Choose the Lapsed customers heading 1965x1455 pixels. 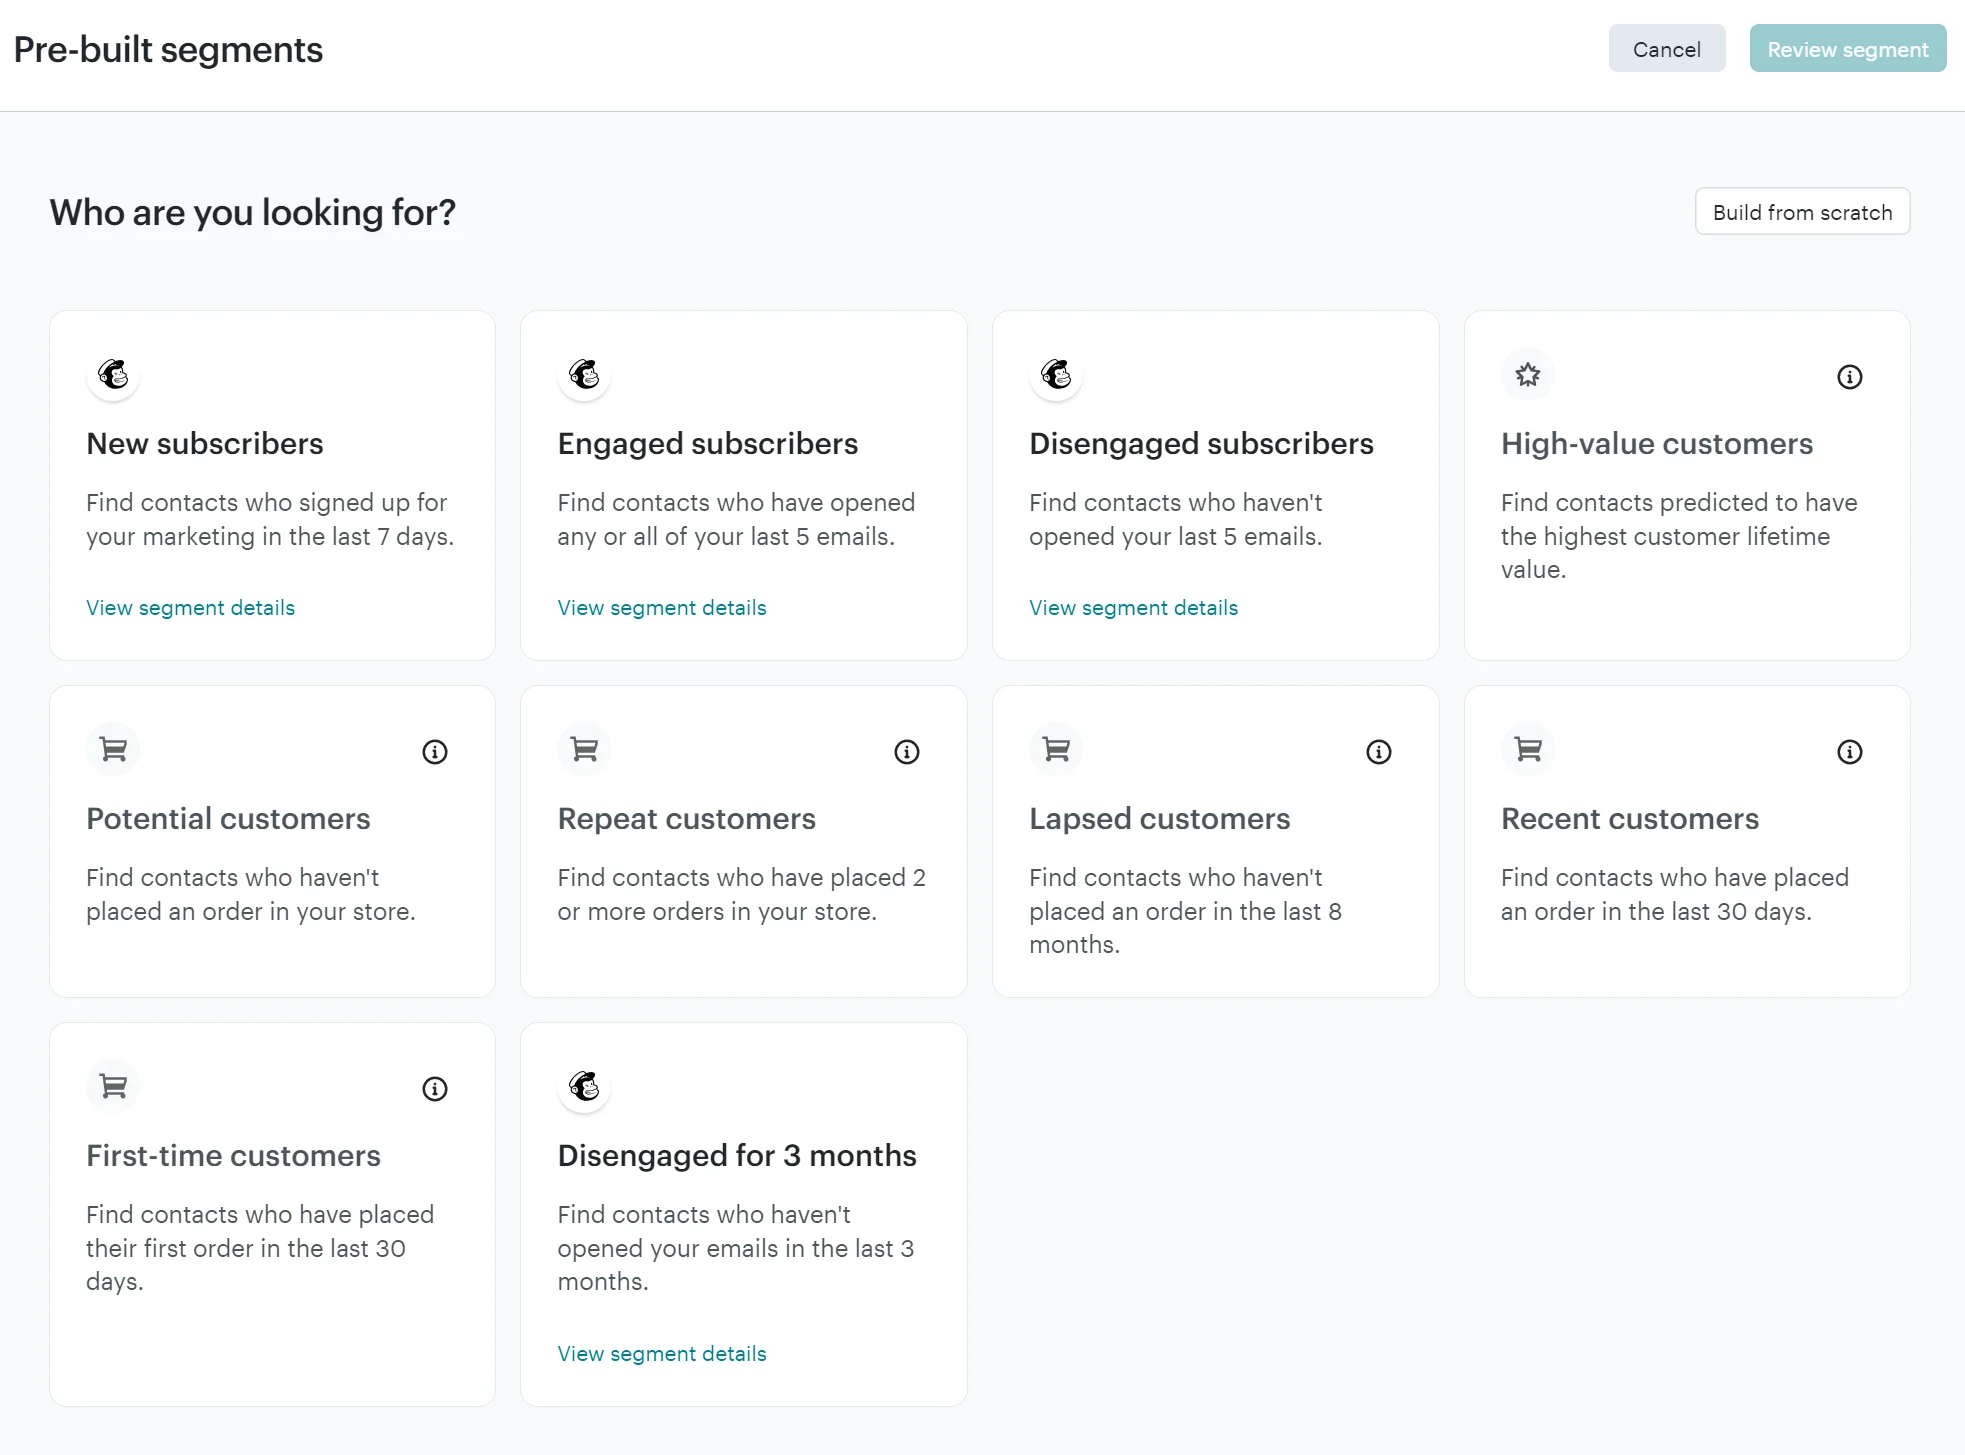click(x=1160, y=819)
